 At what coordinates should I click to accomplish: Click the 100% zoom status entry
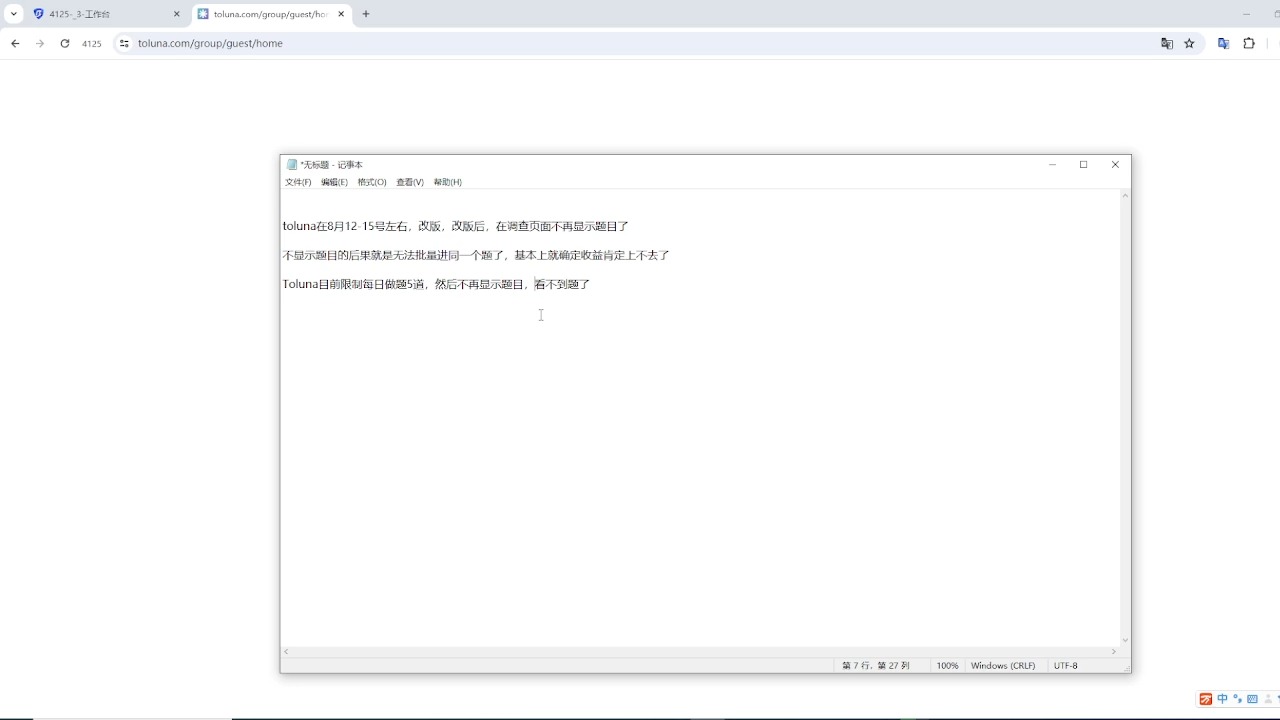tap(947, 665)
